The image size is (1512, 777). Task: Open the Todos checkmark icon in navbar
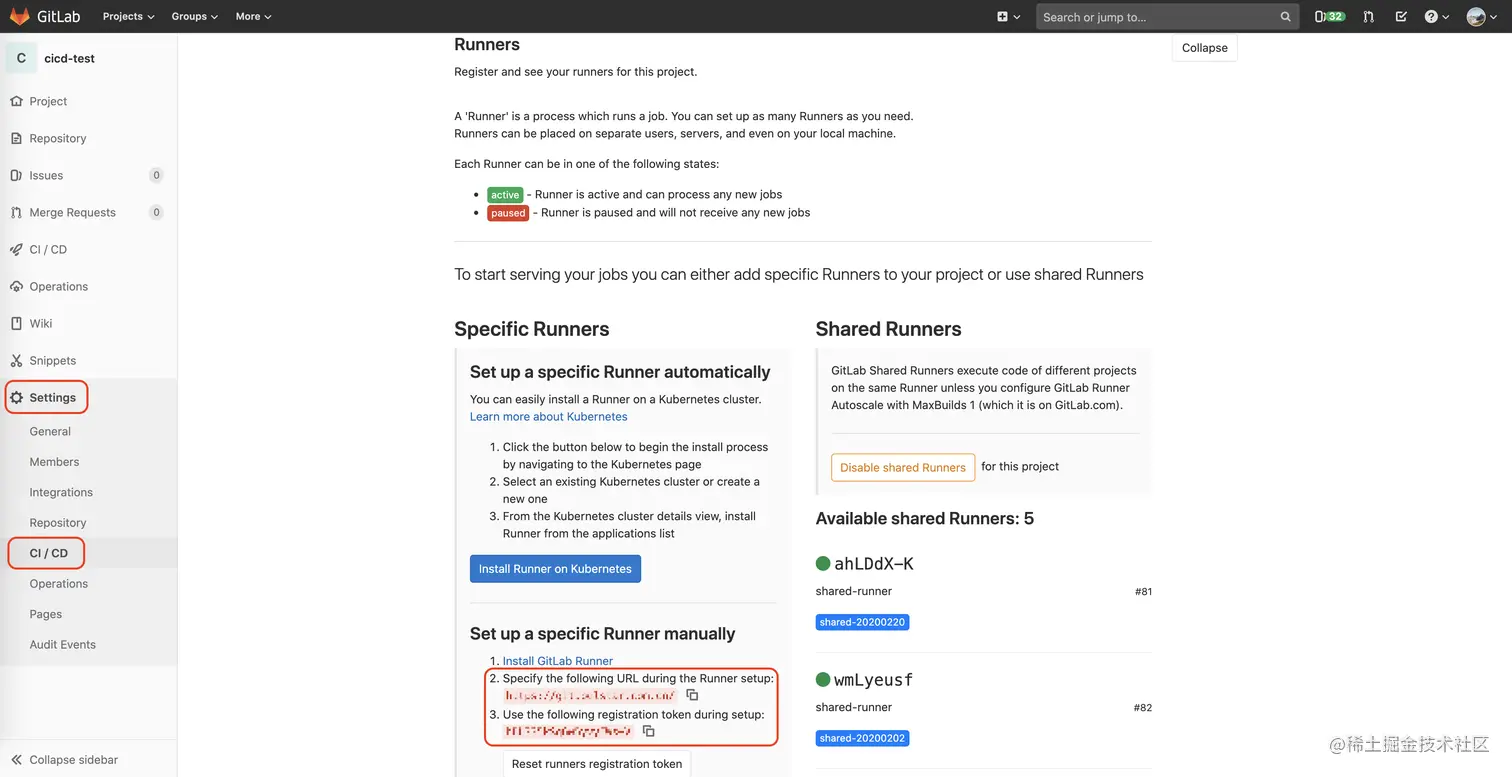[x=1401, y=16]
